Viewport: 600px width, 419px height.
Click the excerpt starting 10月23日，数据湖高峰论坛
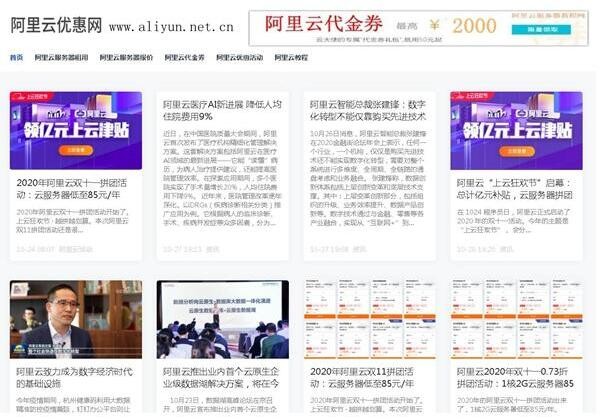pos(218,404)
